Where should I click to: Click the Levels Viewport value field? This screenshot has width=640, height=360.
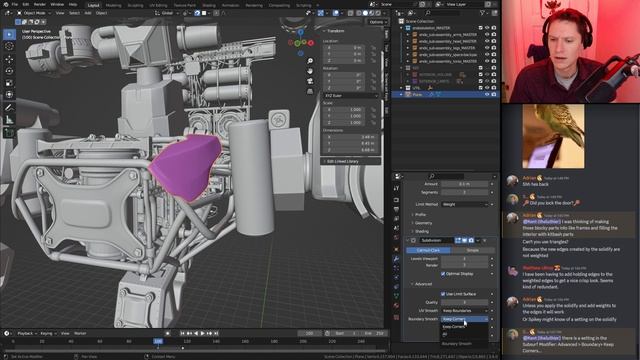464,259
